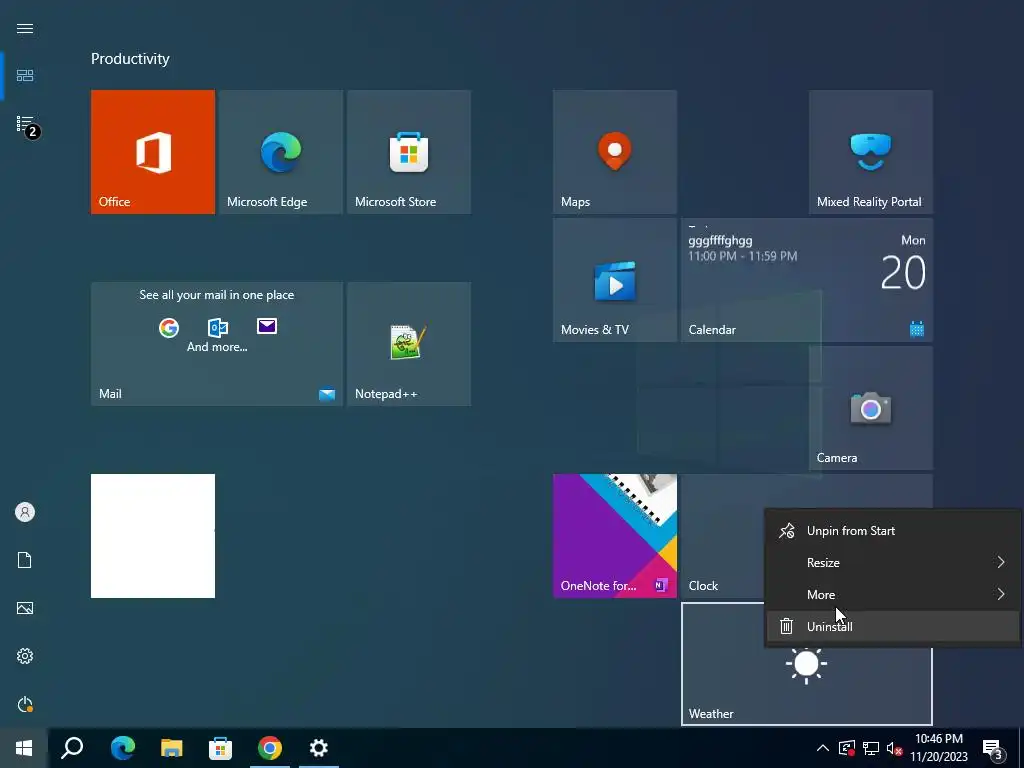Open the Microsoft Store tile
This screenshot has width=1024, height=768.
409,152
